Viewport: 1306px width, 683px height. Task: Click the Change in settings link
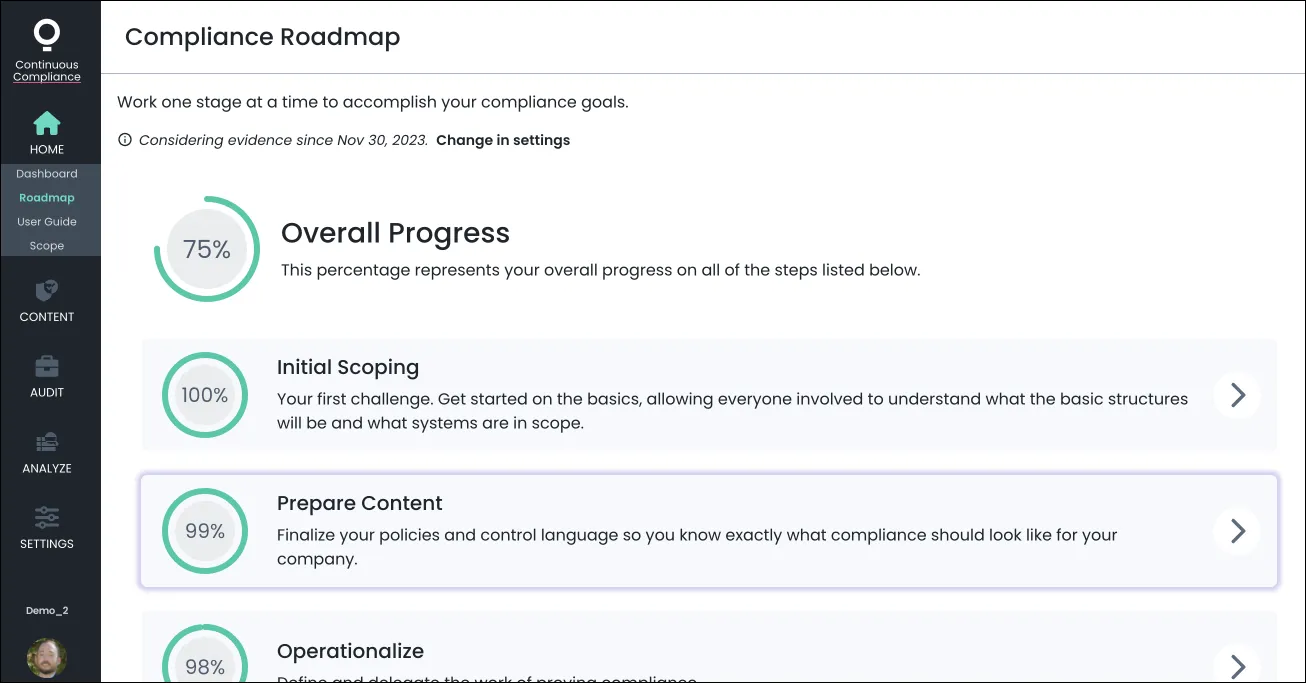(502, 140)
